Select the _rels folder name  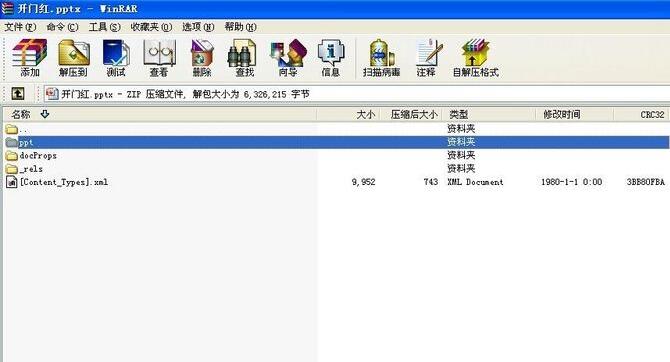(31, 169)
